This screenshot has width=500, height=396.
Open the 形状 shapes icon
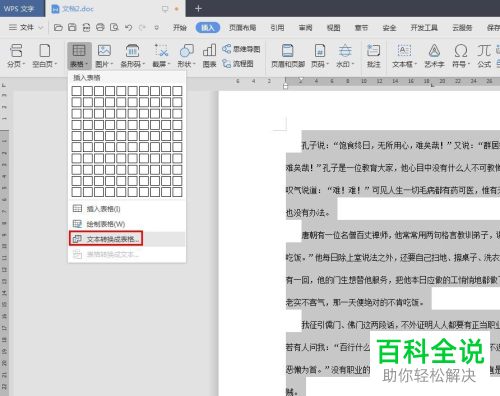[186, 51]
